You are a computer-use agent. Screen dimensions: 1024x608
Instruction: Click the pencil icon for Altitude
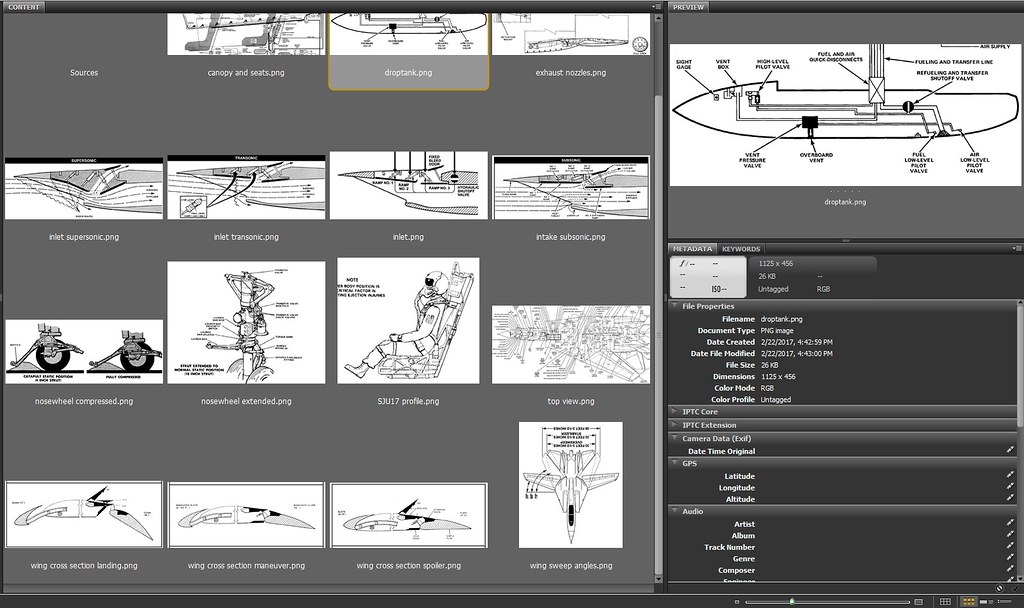pyautogui.click(x=1010, y=499)
